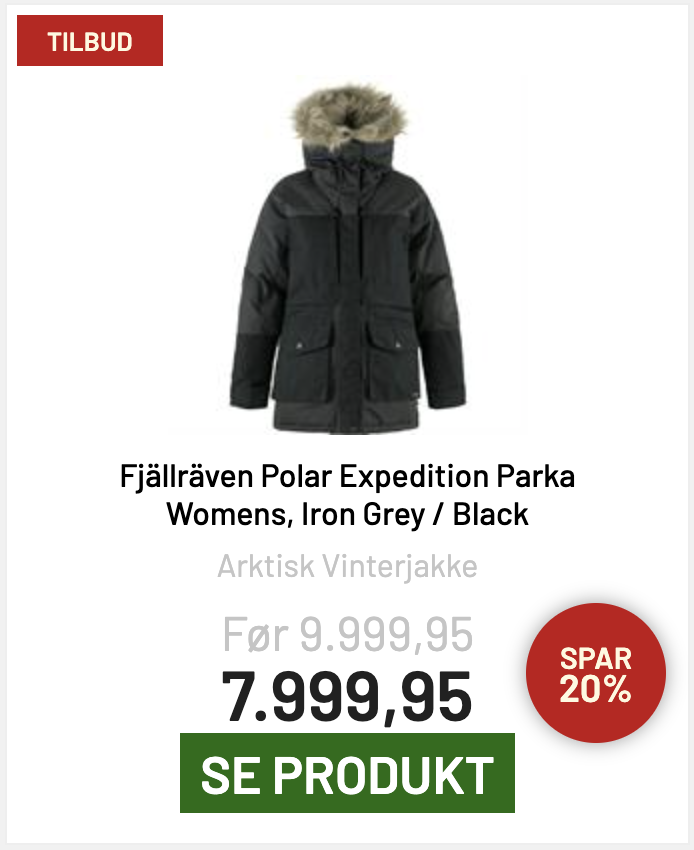694x850 pixels.
Task: Click the round SPAR 20% badge
Action: coord(595,673)
